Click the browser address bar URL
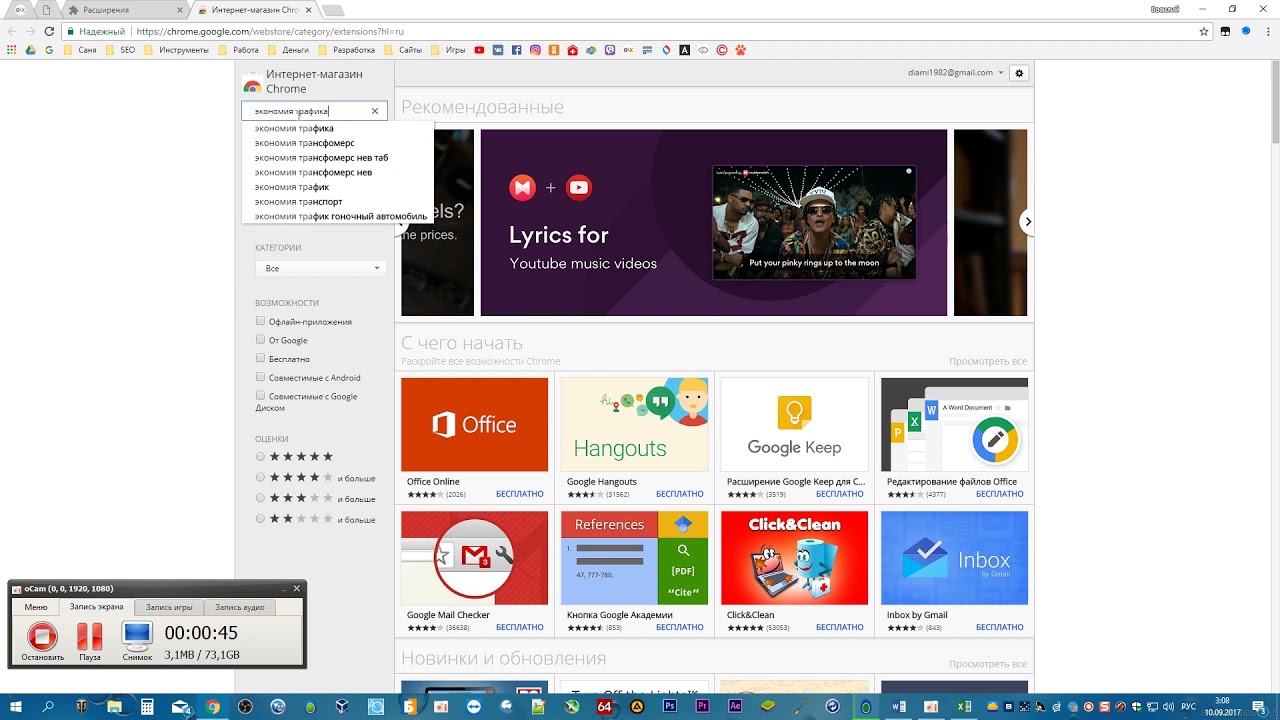The height and width of the screenshot is (720, 1280). coord(270,31)
